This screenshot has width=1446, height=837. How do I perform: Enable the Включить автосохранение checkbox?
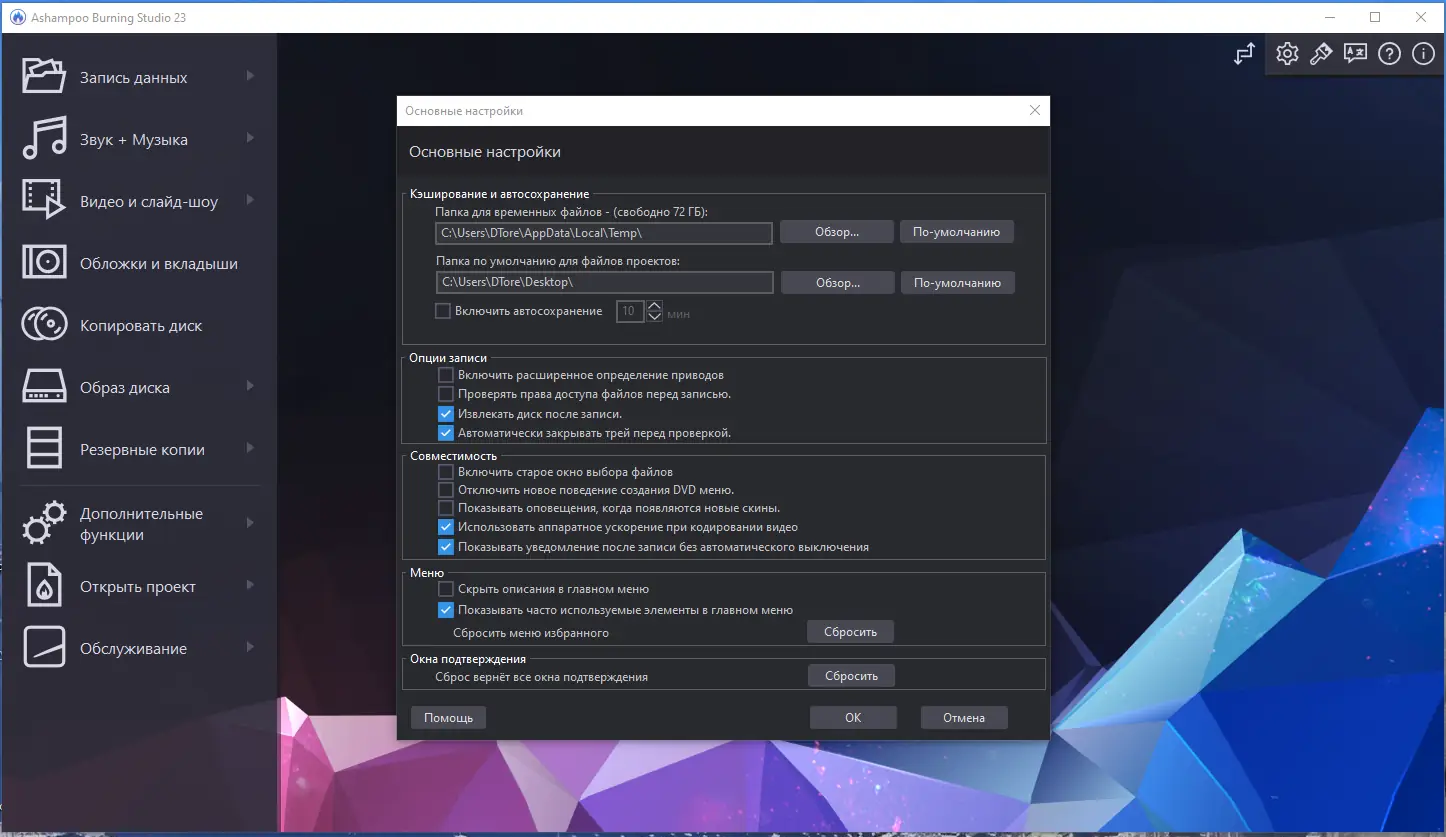coord(443,311)
